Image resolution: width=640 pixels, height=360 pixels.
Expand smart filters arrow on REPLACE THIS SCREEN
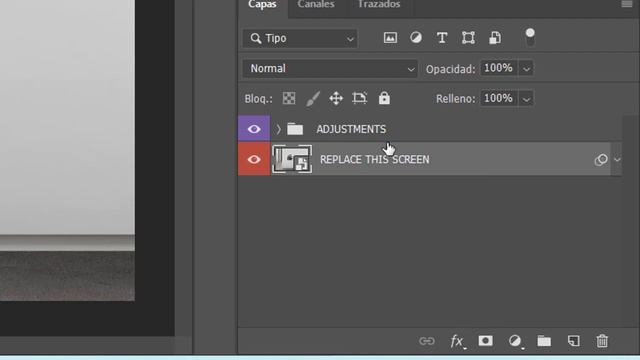617,160
